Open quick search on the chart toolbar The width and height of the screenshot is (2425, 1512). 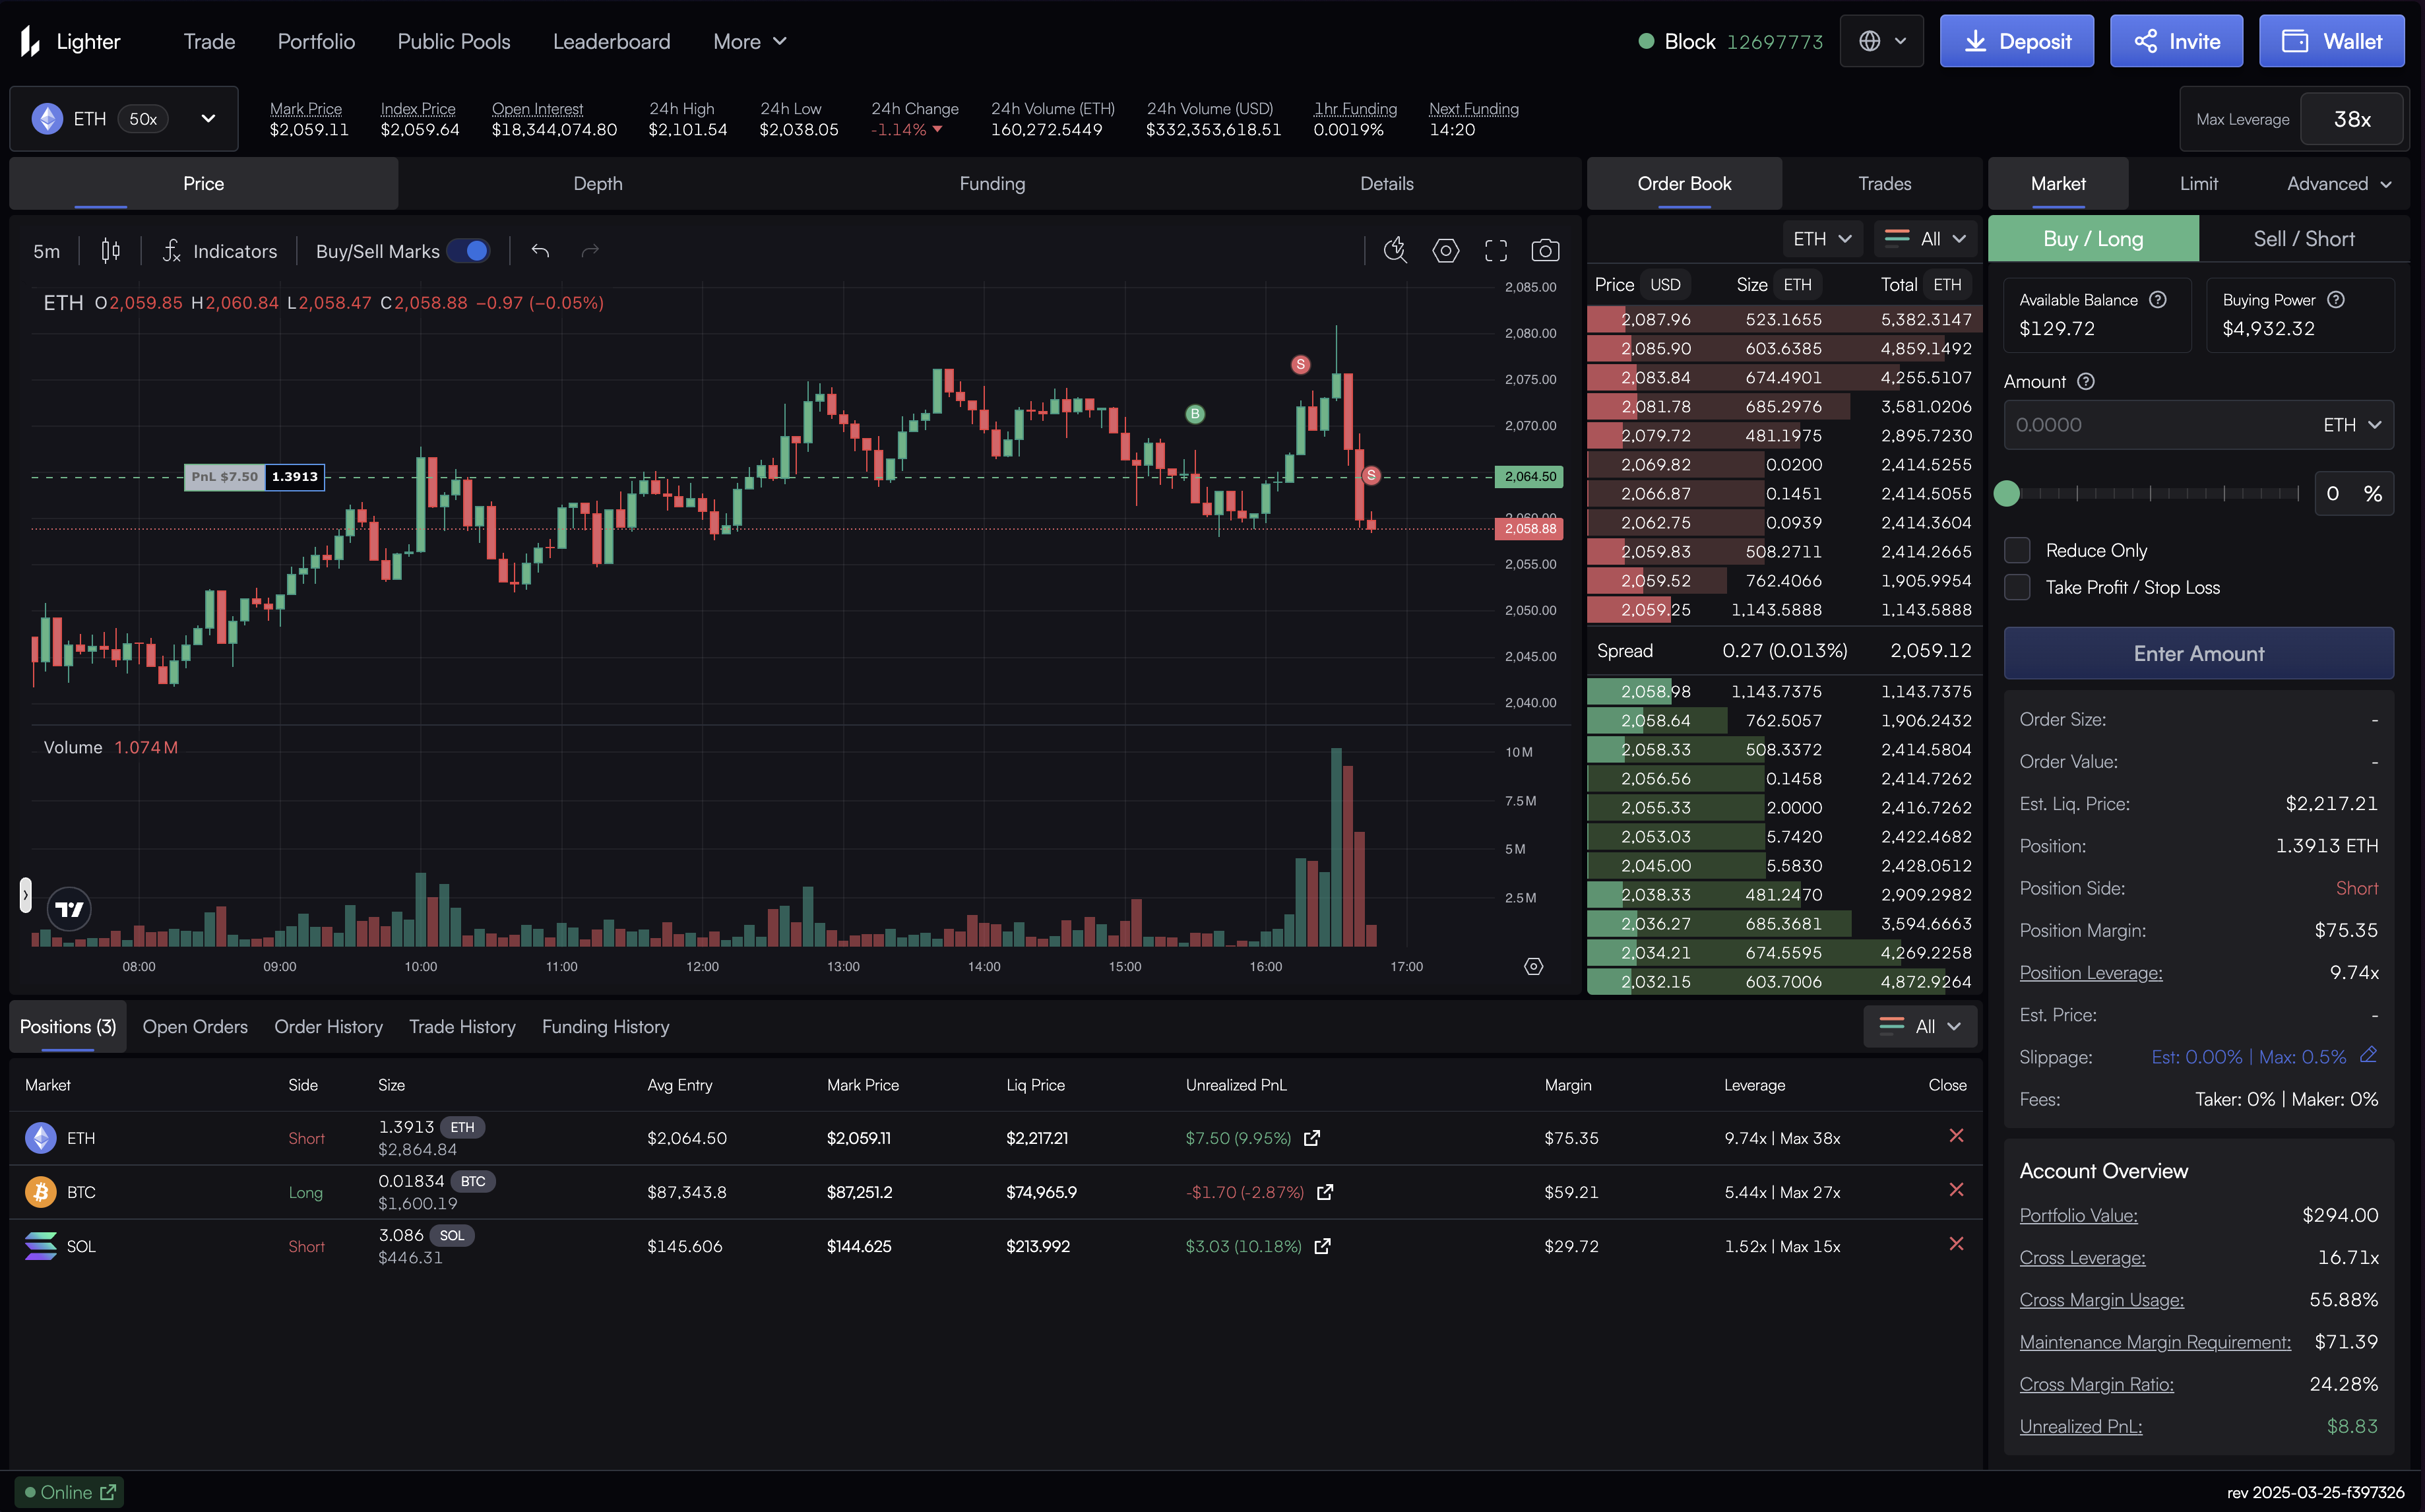coord(1395,251)
